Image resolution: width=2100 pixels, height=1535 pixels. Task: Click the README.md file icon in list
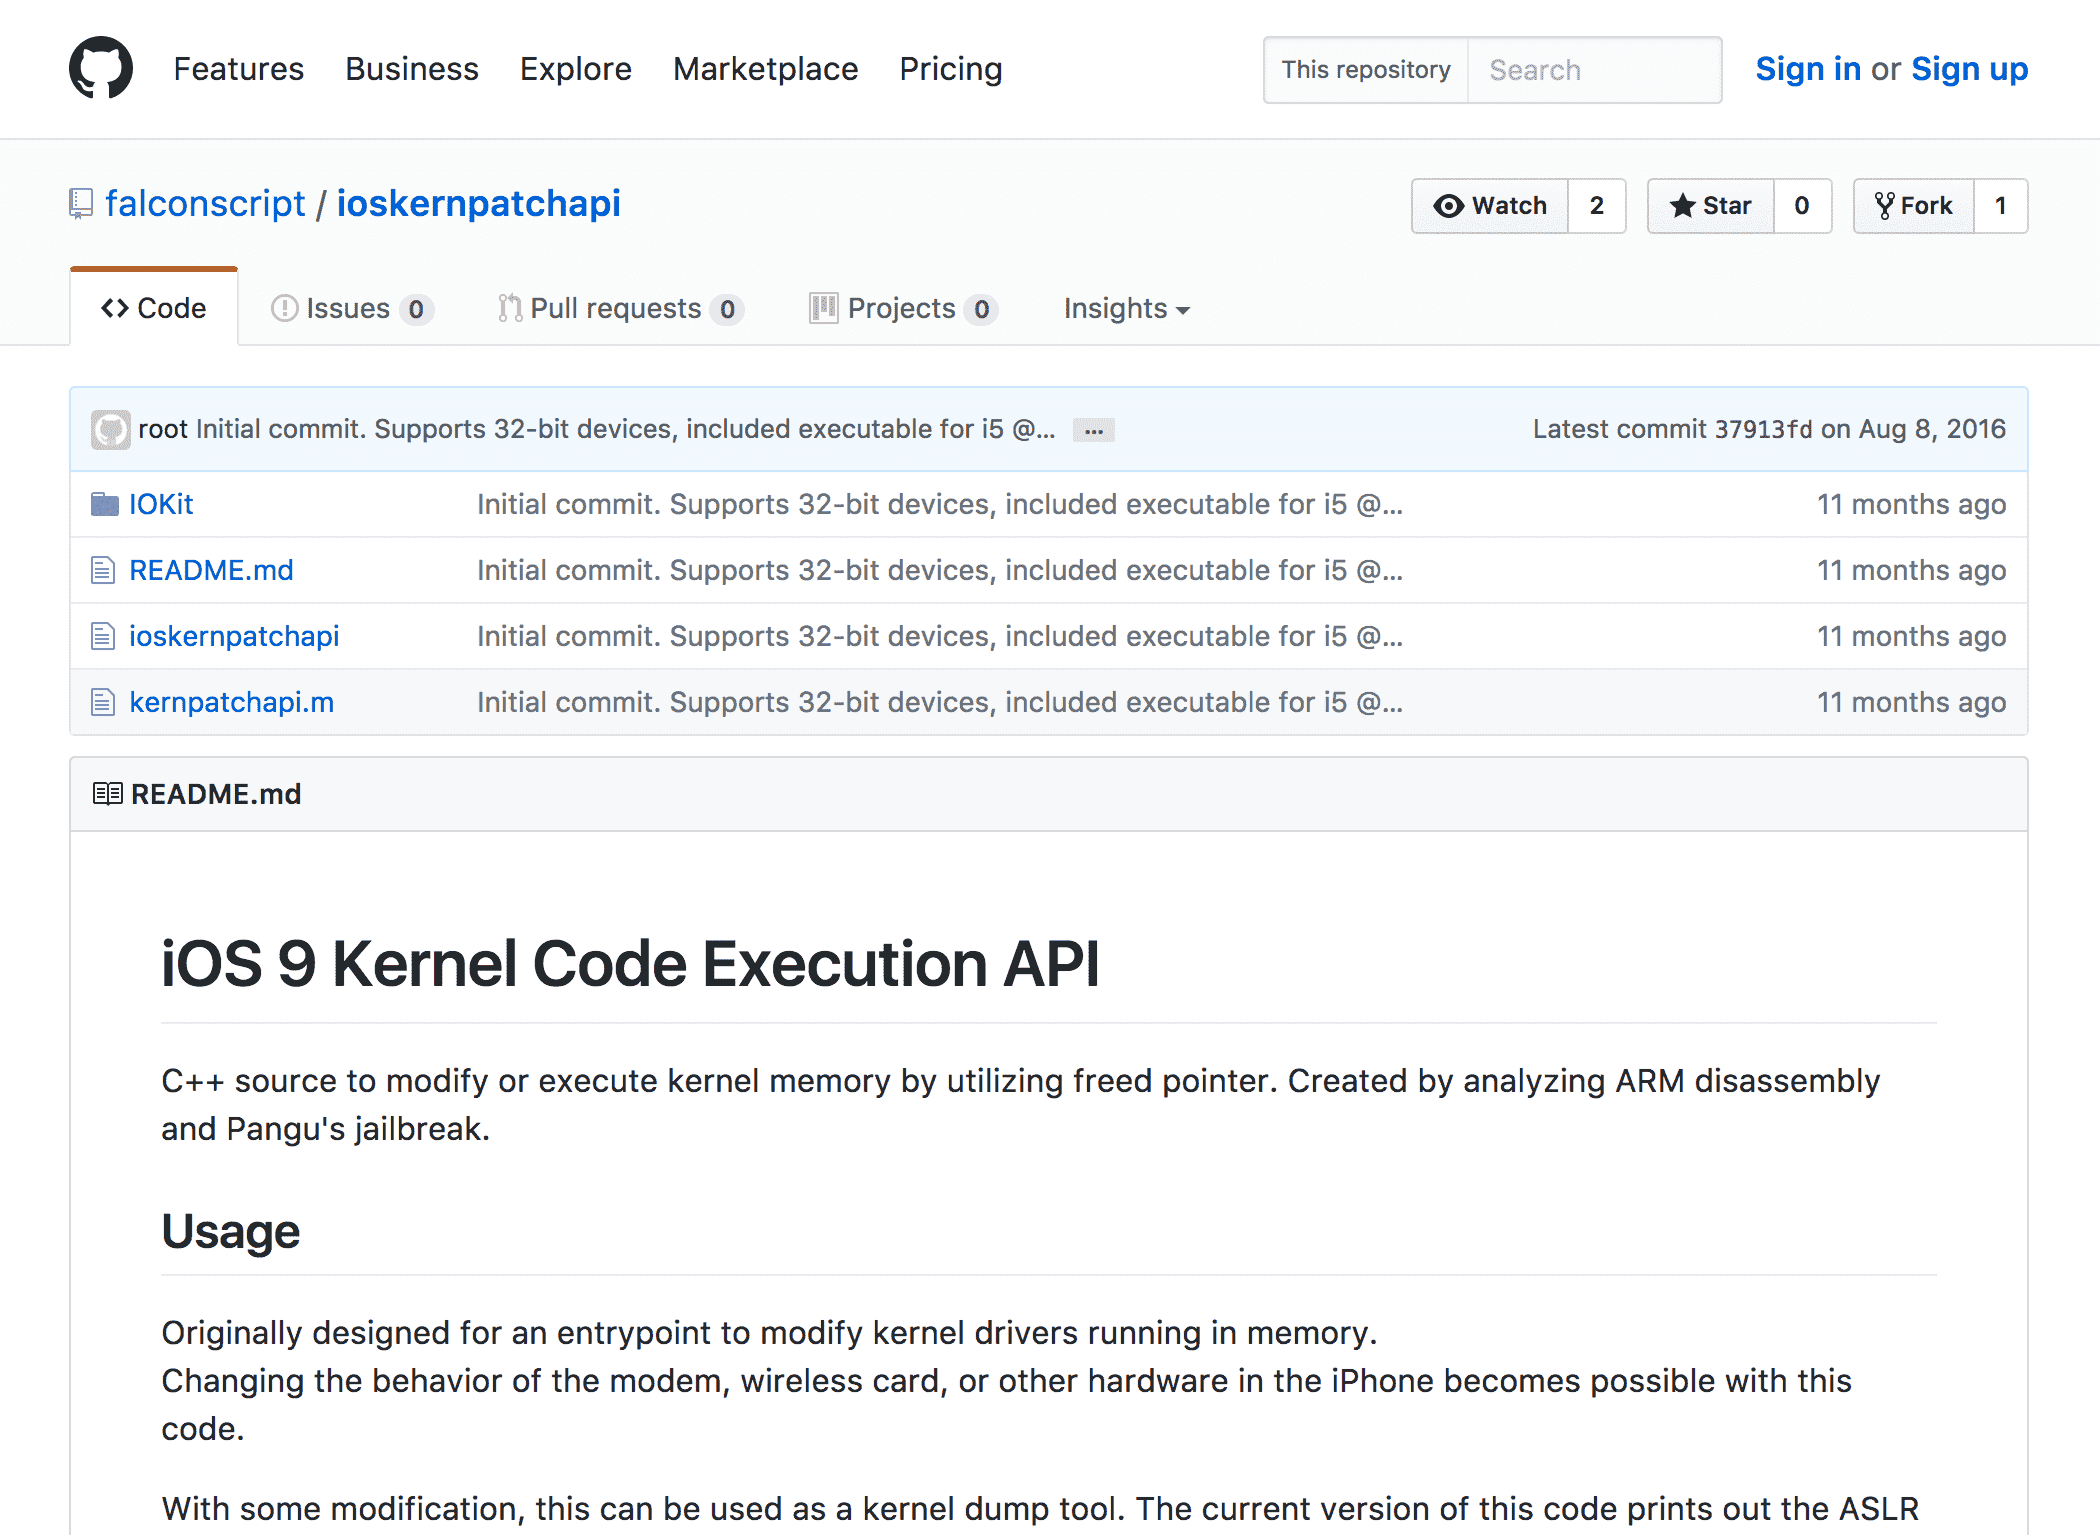click(103, 570)
